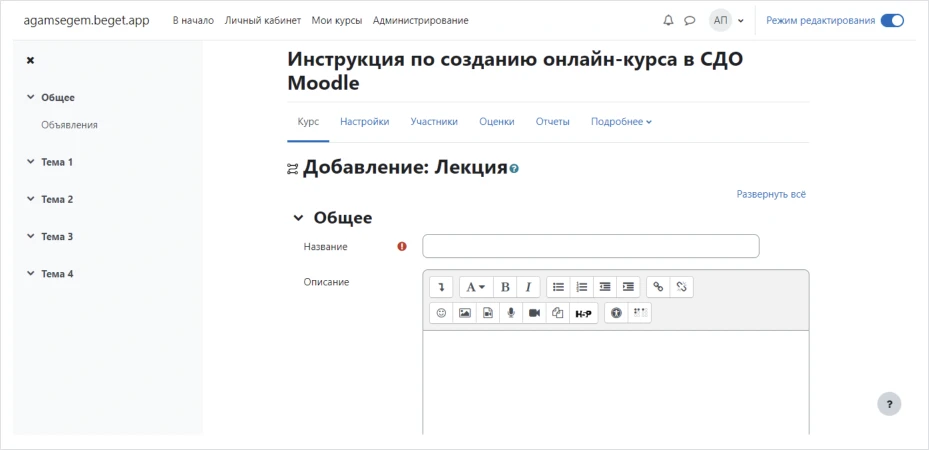Screen dimensions: 929x450
Task: Switch to the Настройки tab
Action: (364, 122)
